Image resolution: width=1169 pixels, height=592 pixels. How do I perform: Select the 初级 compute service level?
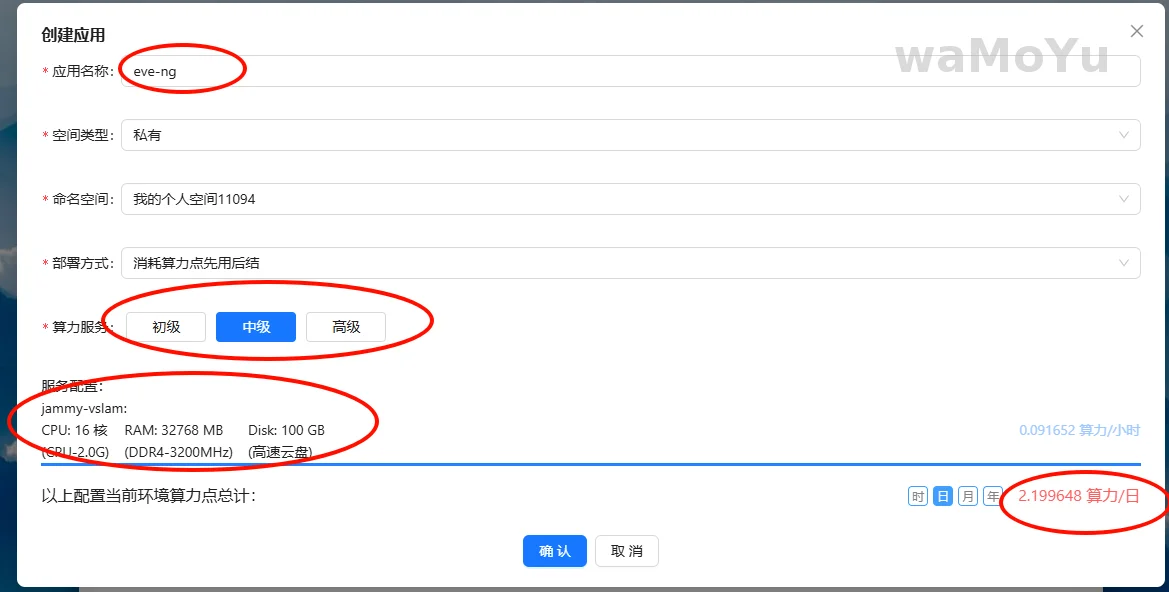(166, 327)
